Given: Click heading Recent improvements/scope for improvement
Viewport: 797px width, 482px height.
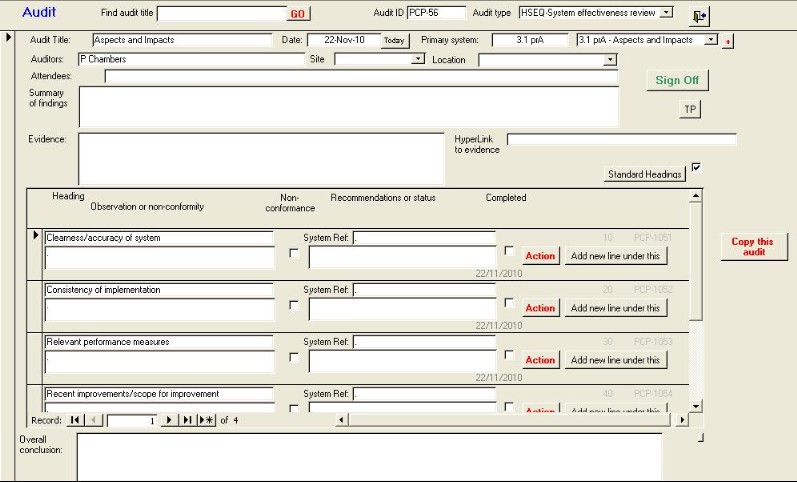Looking at the screenshot, I should [159, 394].
